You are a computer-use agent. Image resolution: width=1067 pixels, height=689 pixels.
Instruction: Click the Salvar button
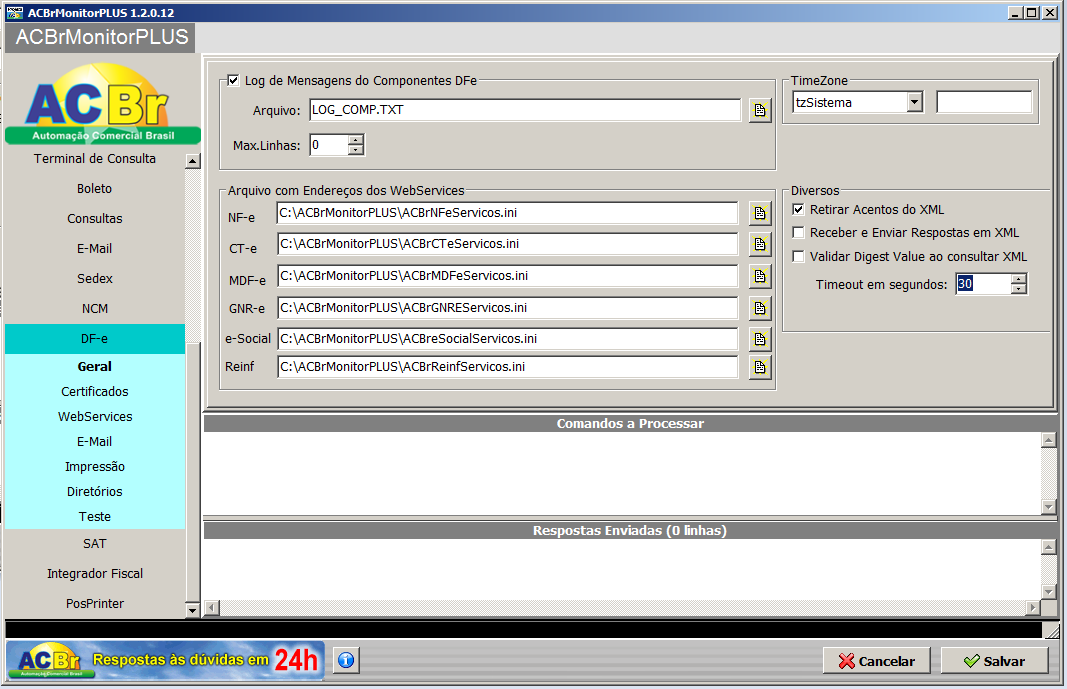pyautogui.click(x=994, y=660)
